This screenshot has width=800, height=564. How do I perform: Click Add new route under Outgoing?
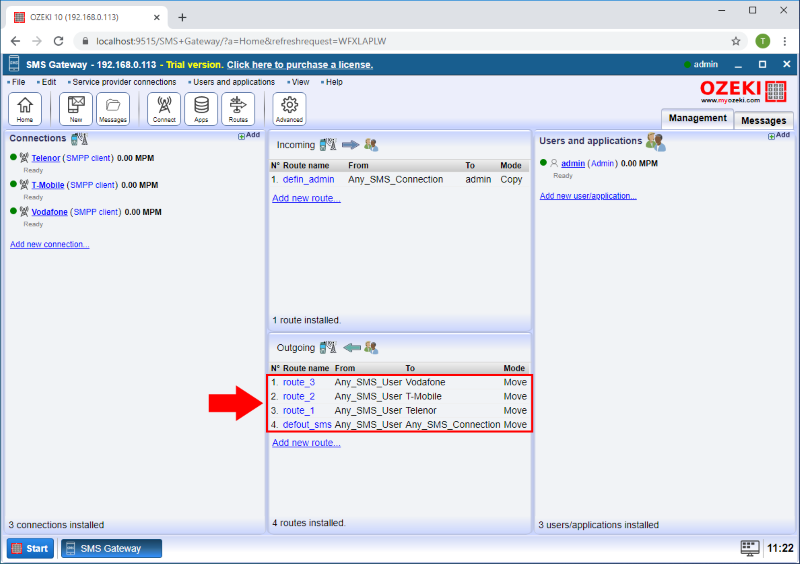306,443
